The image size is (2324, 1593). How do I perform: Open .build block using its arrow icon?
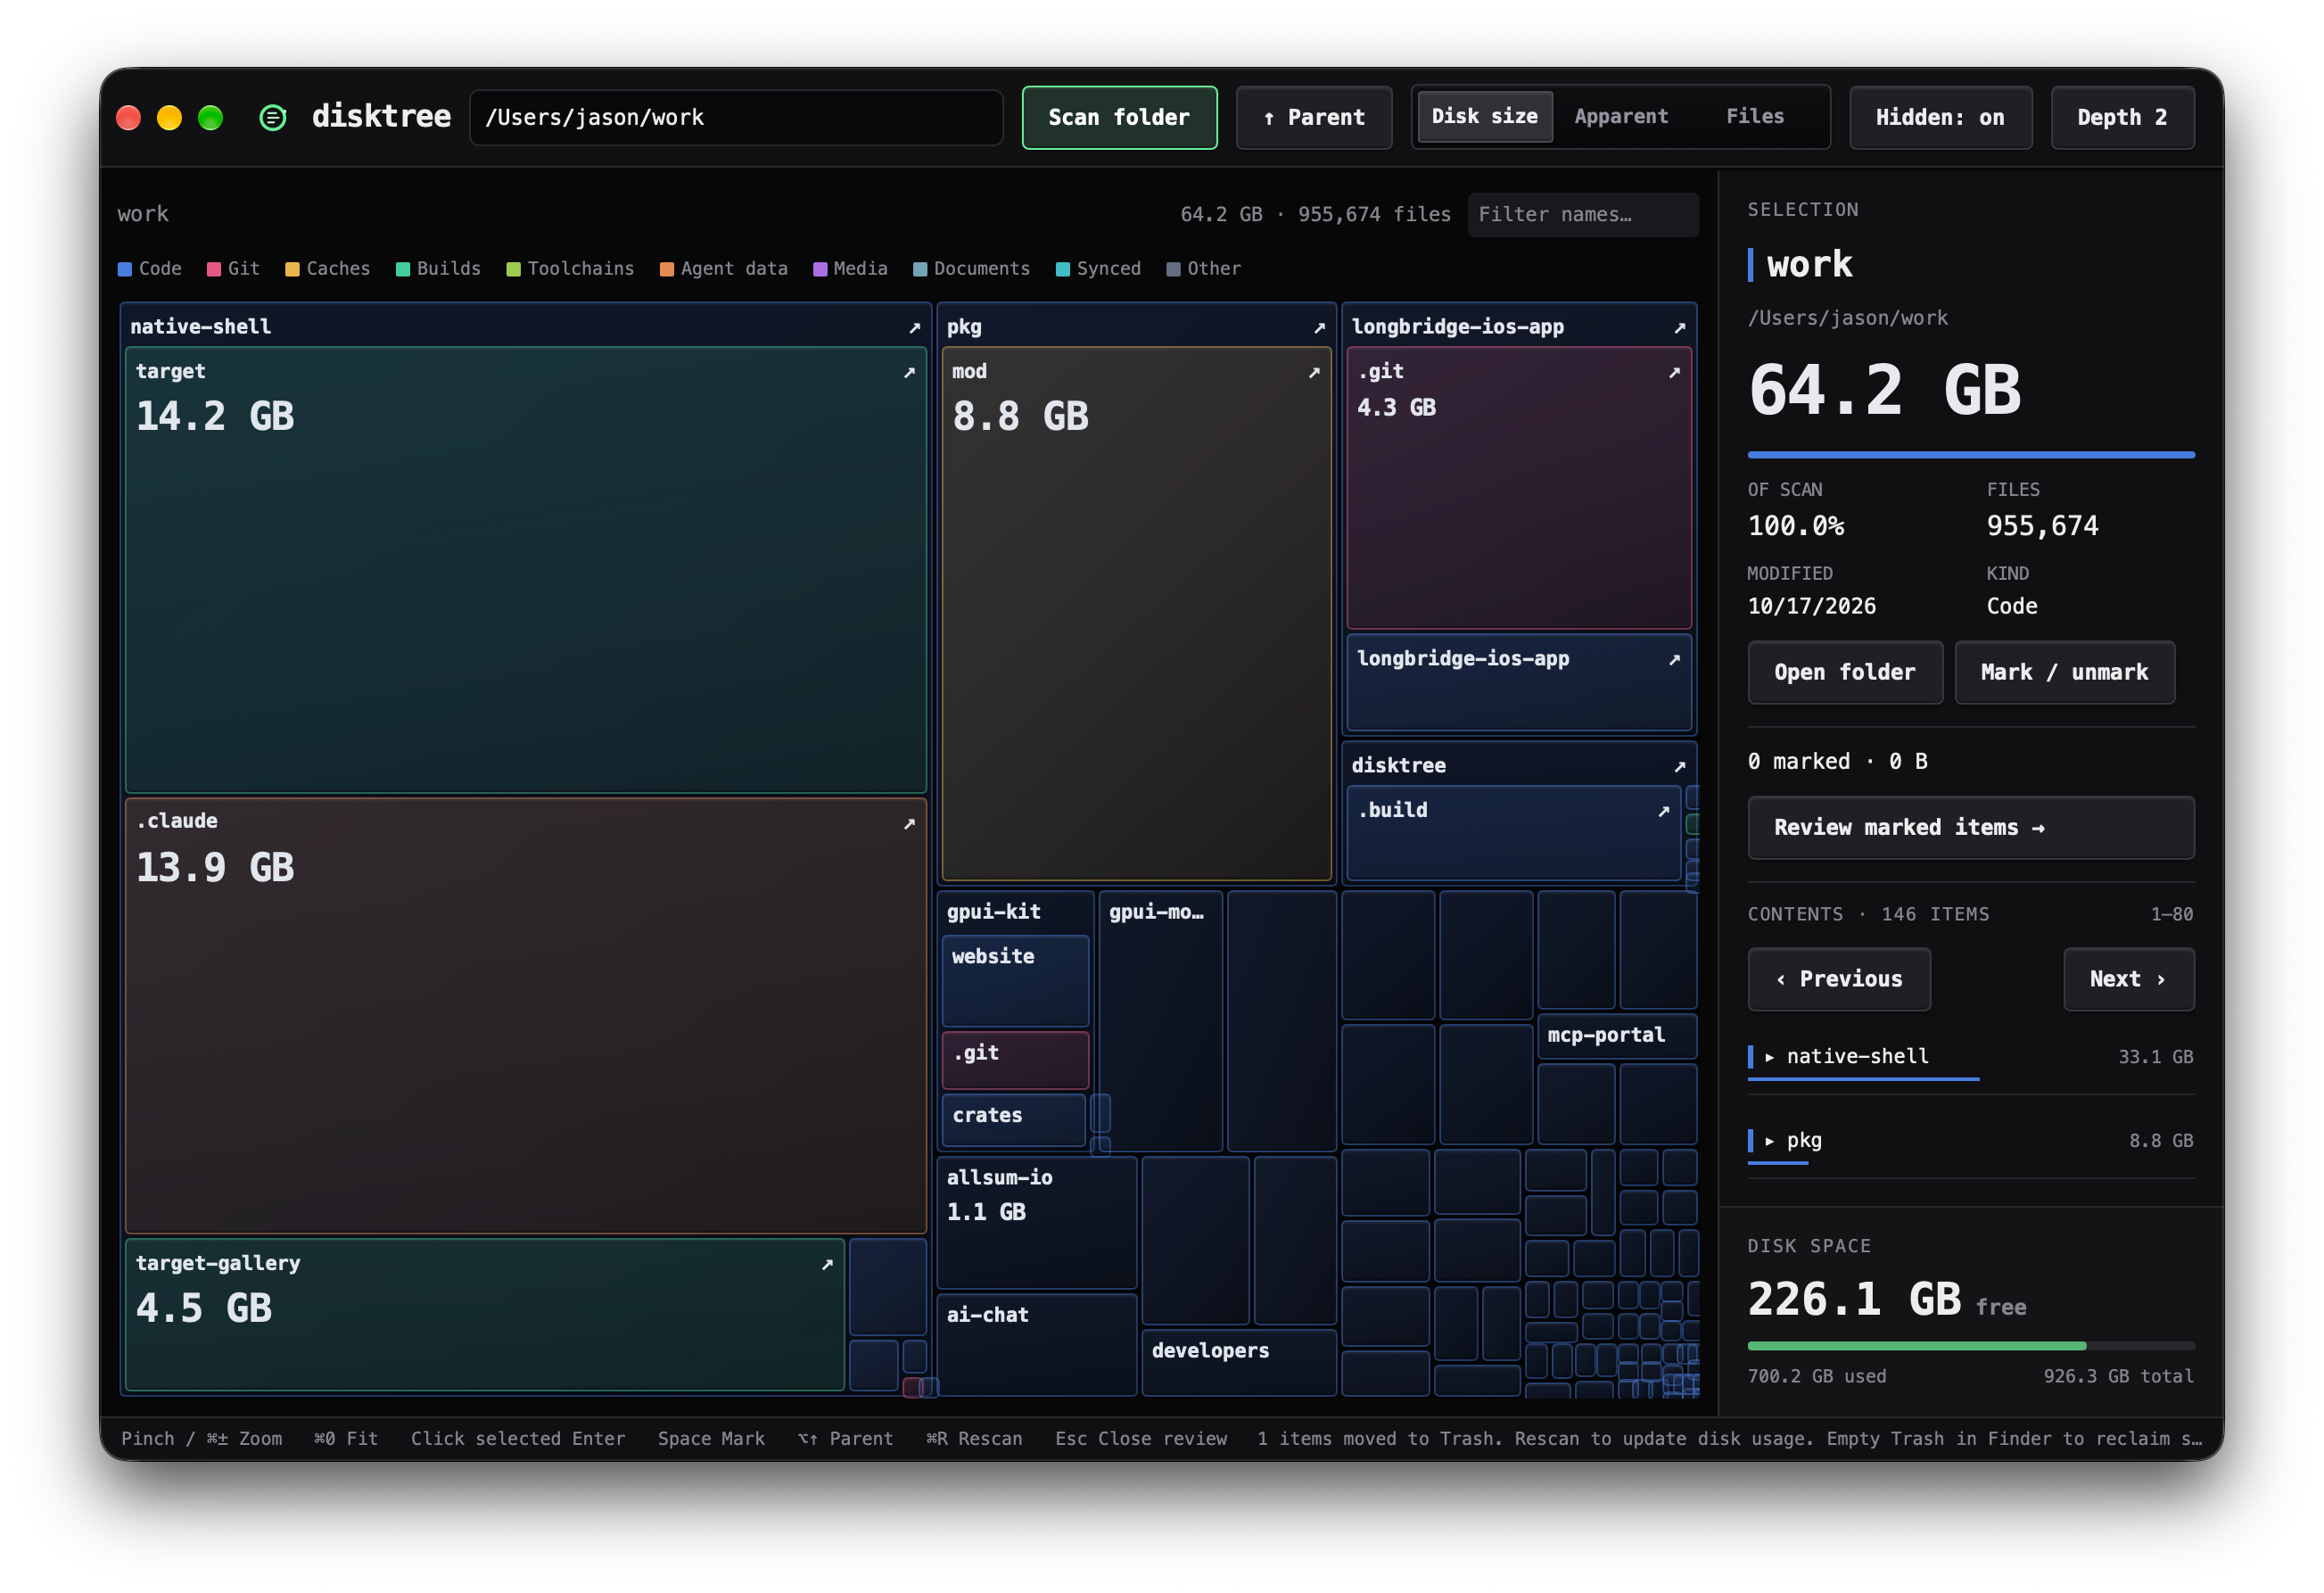tap(1664, 811)
